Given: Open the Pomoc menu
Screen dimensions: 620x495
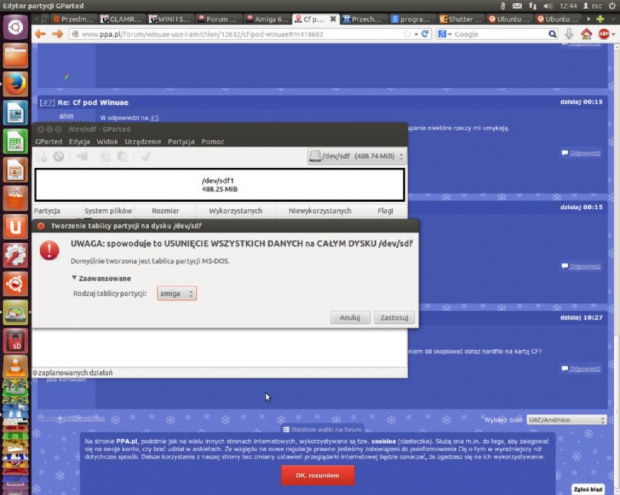Looking at the screenshot, I should (212, 142).
